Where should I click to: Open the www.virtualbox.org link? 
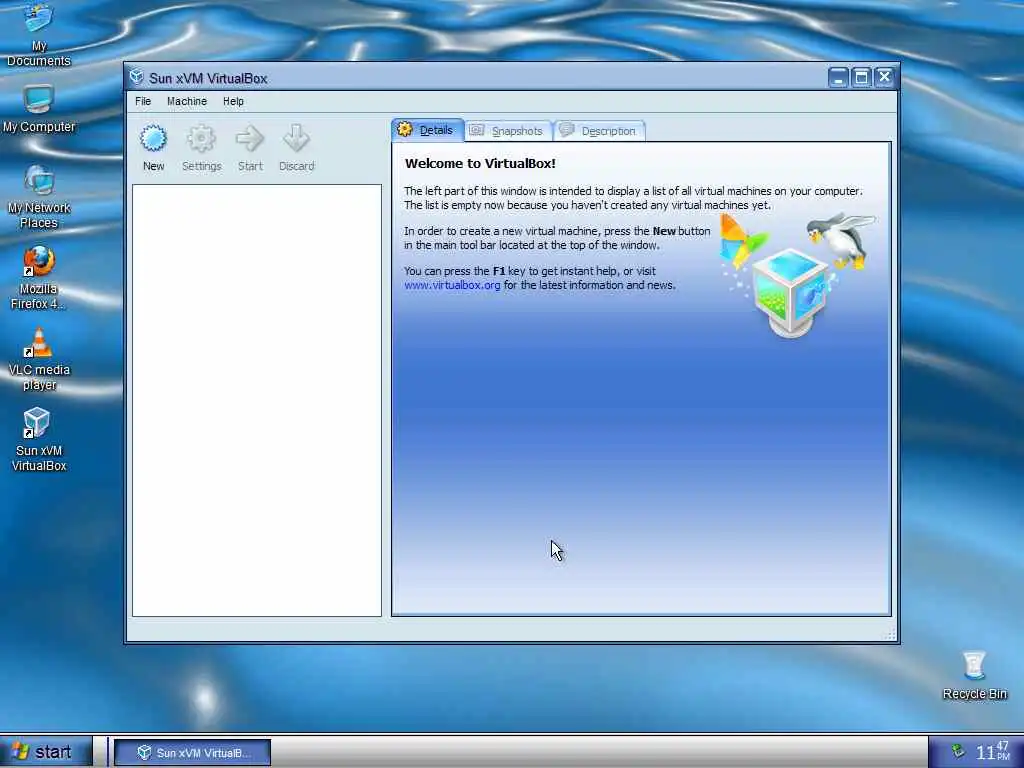coord(452,285)
